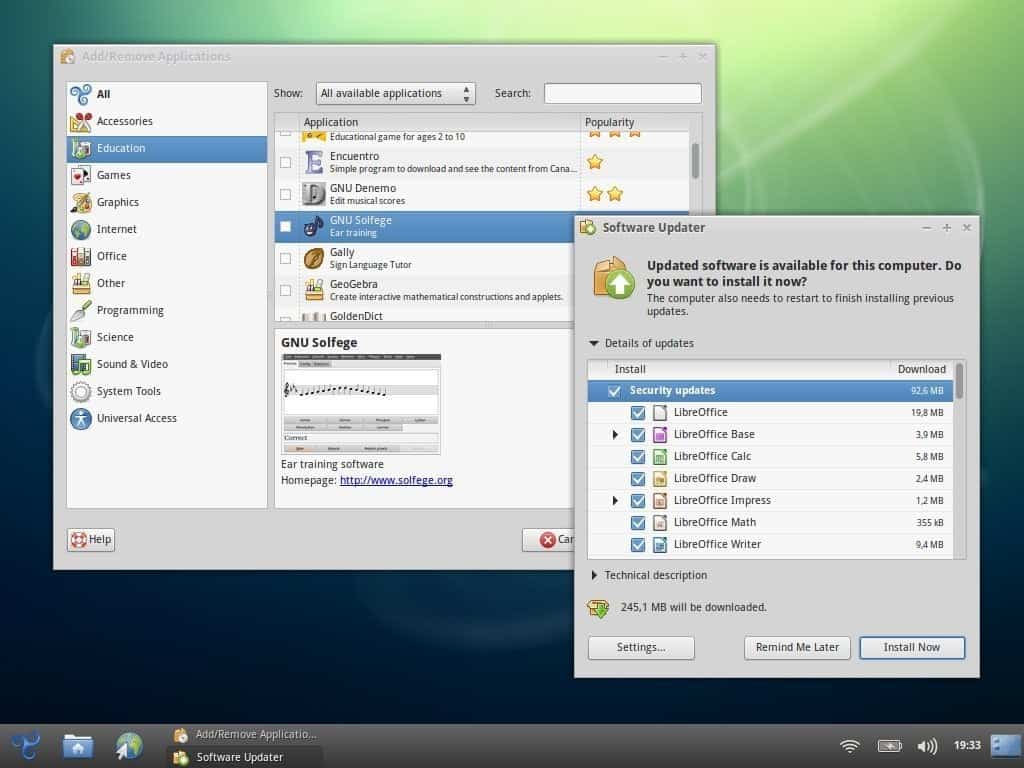Uncheck the LibreOffice Math update
This screenshot has width=1024, height=768.
coord(638,522)
